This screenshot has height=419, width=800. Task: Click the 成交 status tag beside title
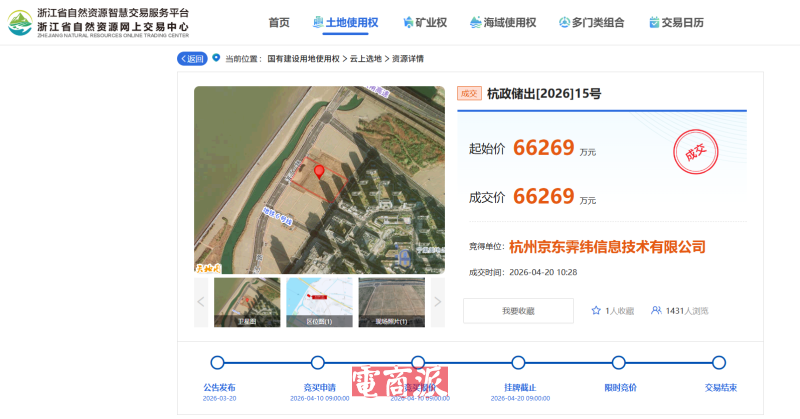[469, 93]
